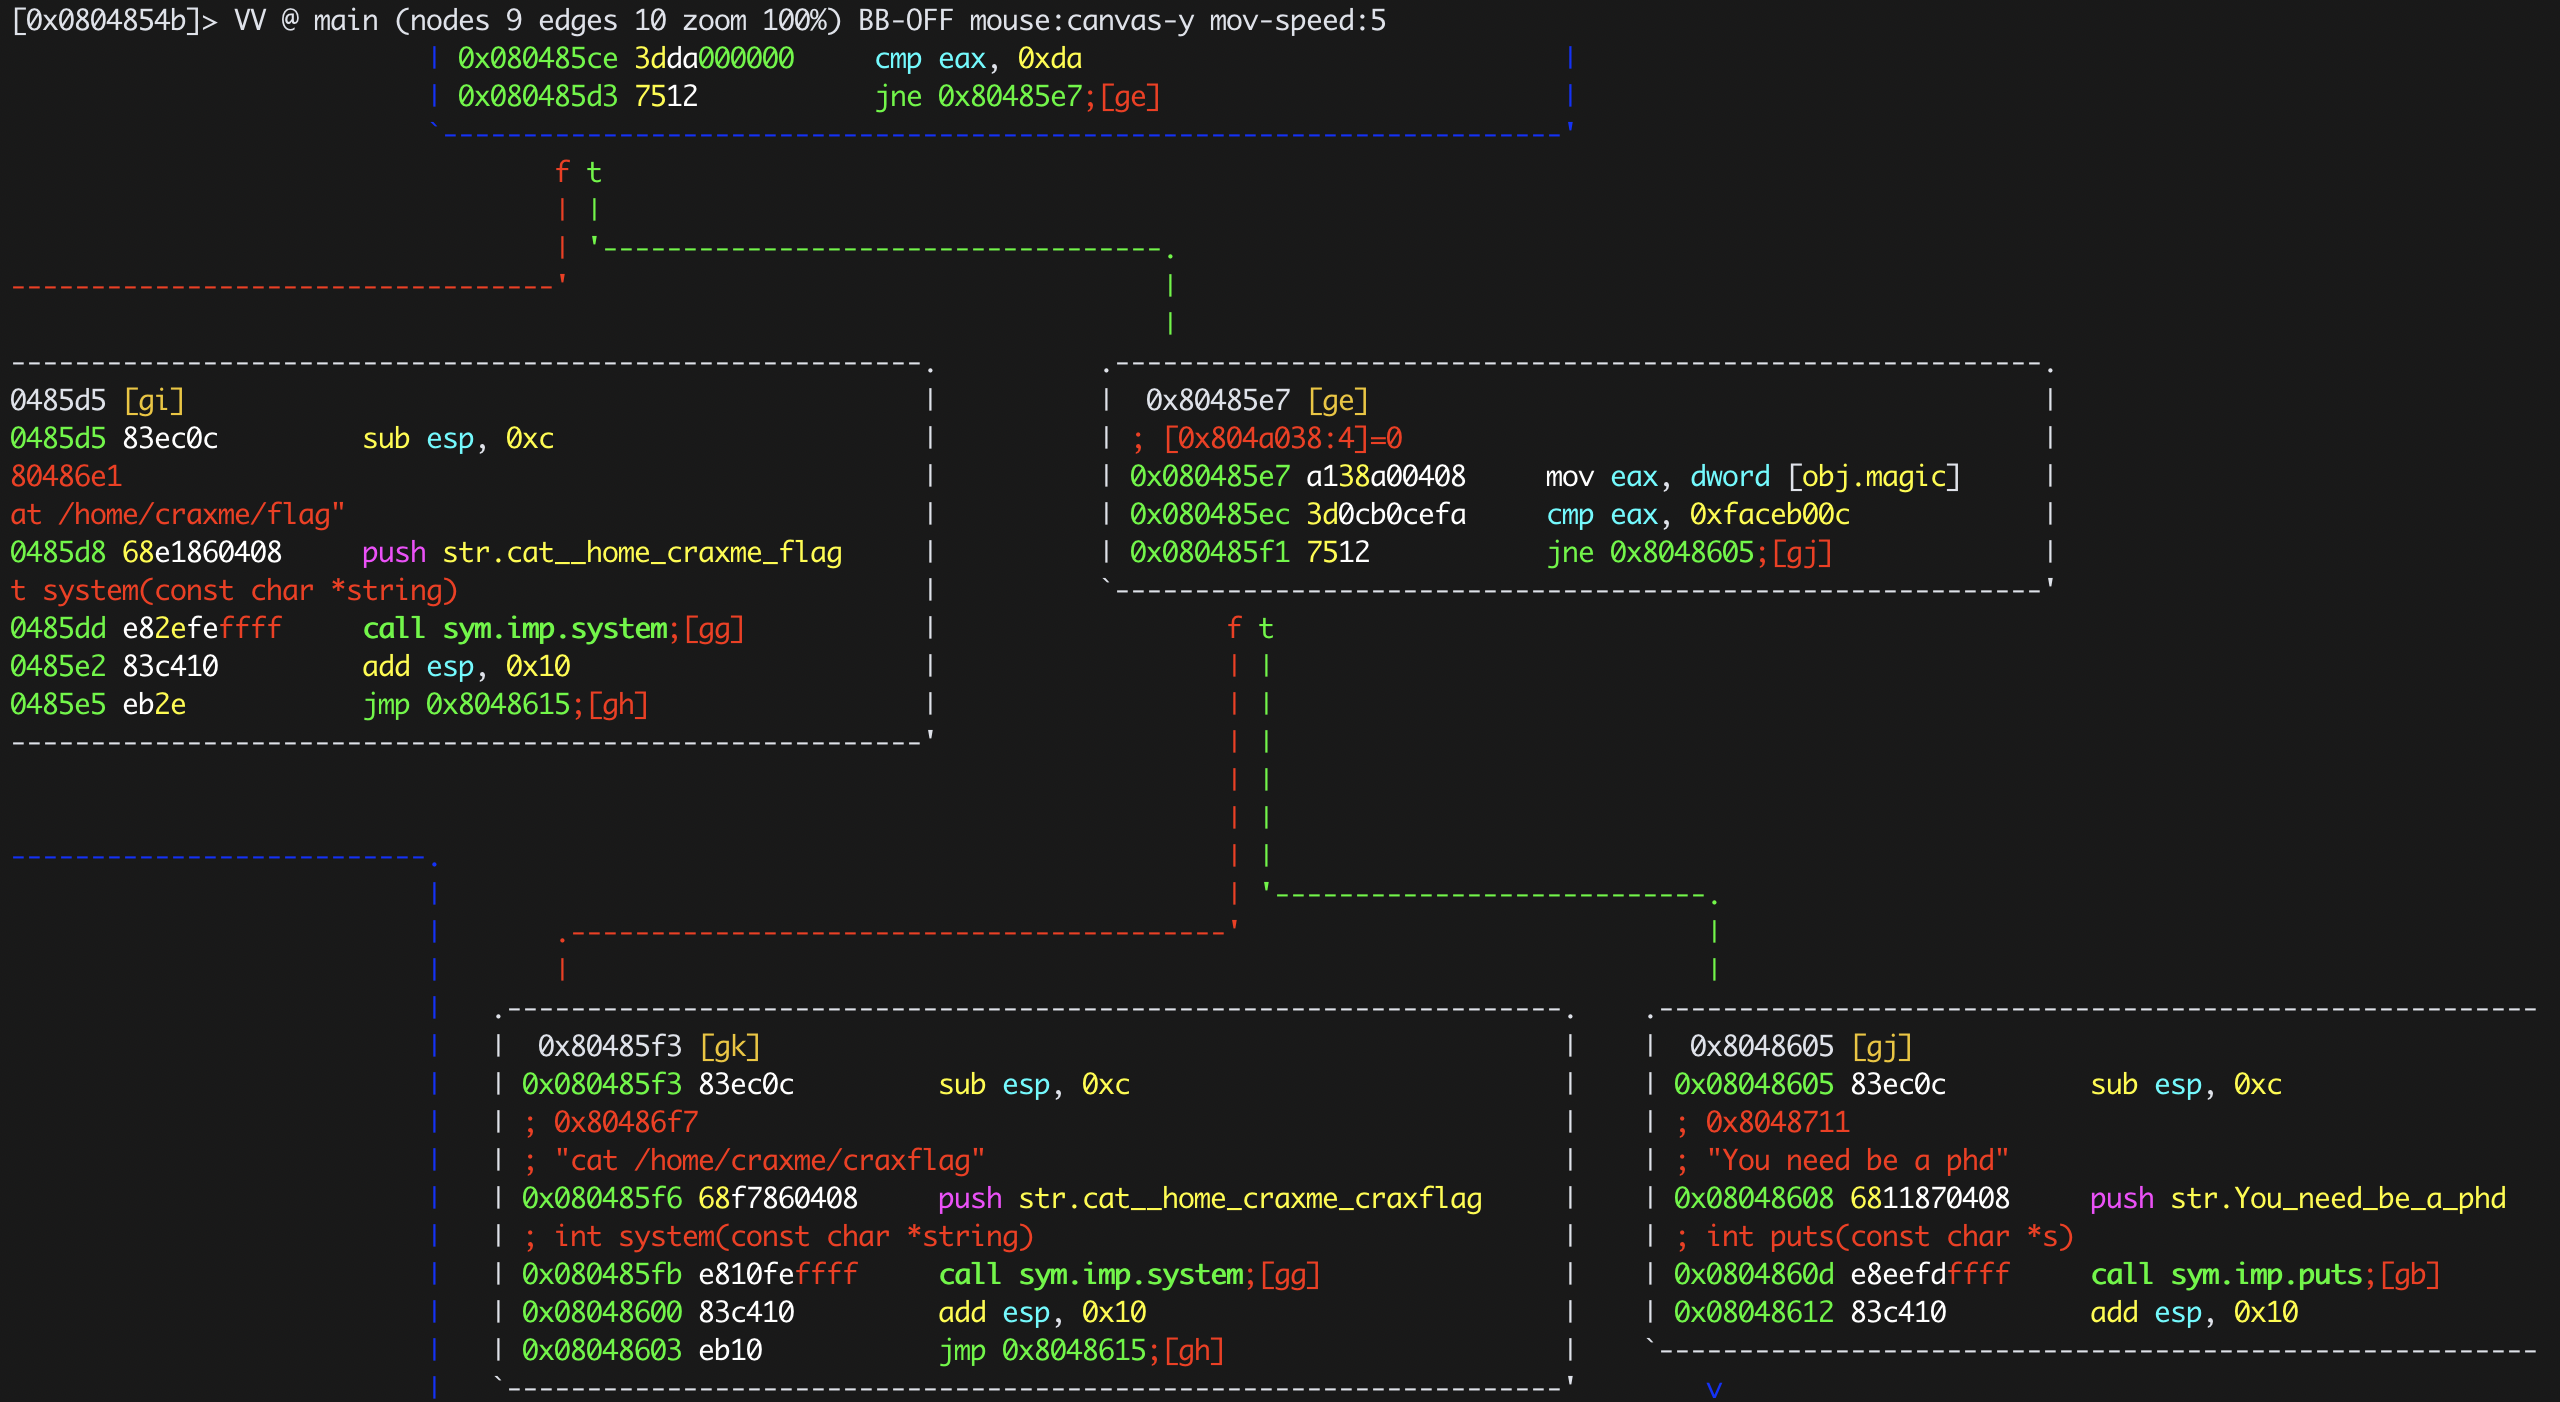Click the 'sub esp, 0xc' at 0x08048605
The height and width of the screenshot is (1402, 2560).
(2186, 1085)
